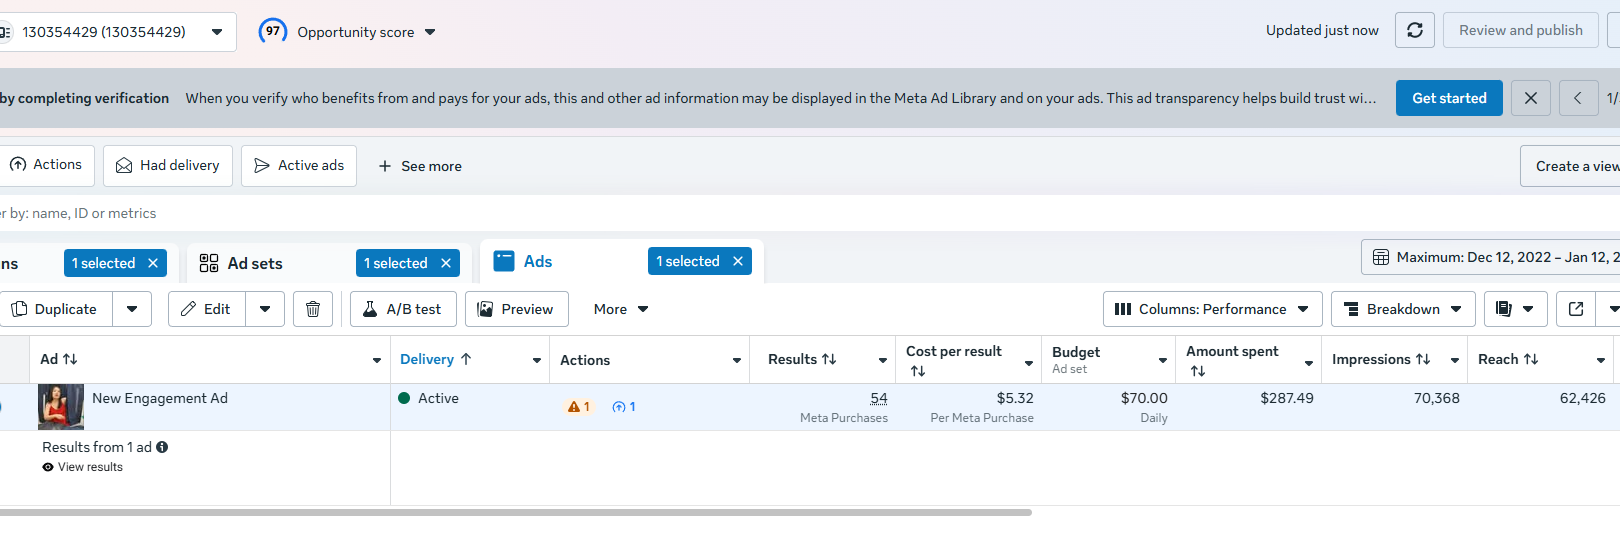Delete the selected ad with trash icon

pyautogui.click(x=313, y=309)
